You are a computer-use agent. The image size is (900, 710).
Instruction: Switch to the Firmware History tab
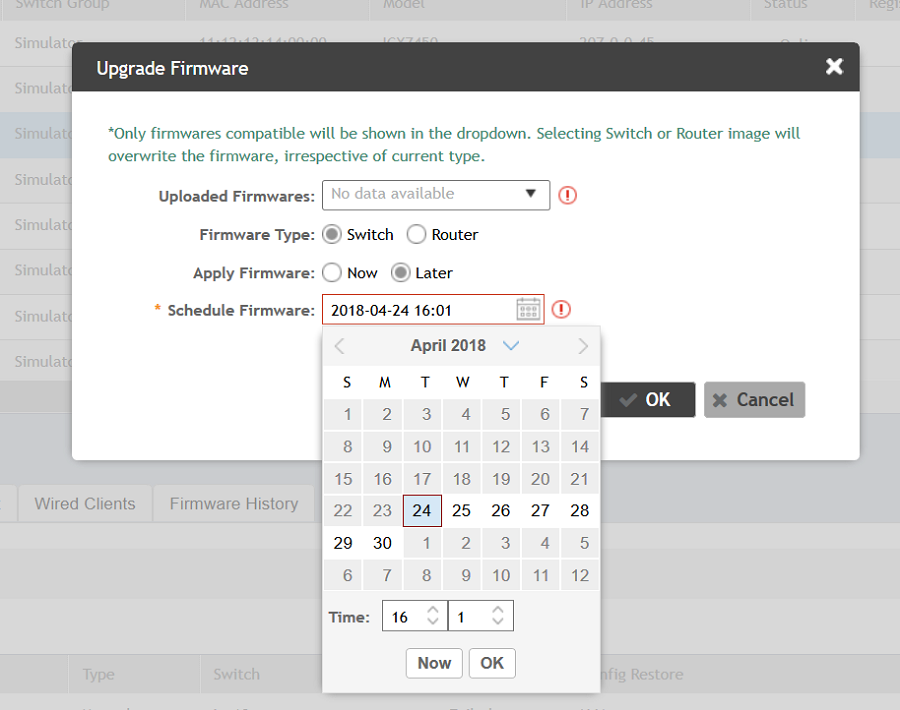coord(233,504)
